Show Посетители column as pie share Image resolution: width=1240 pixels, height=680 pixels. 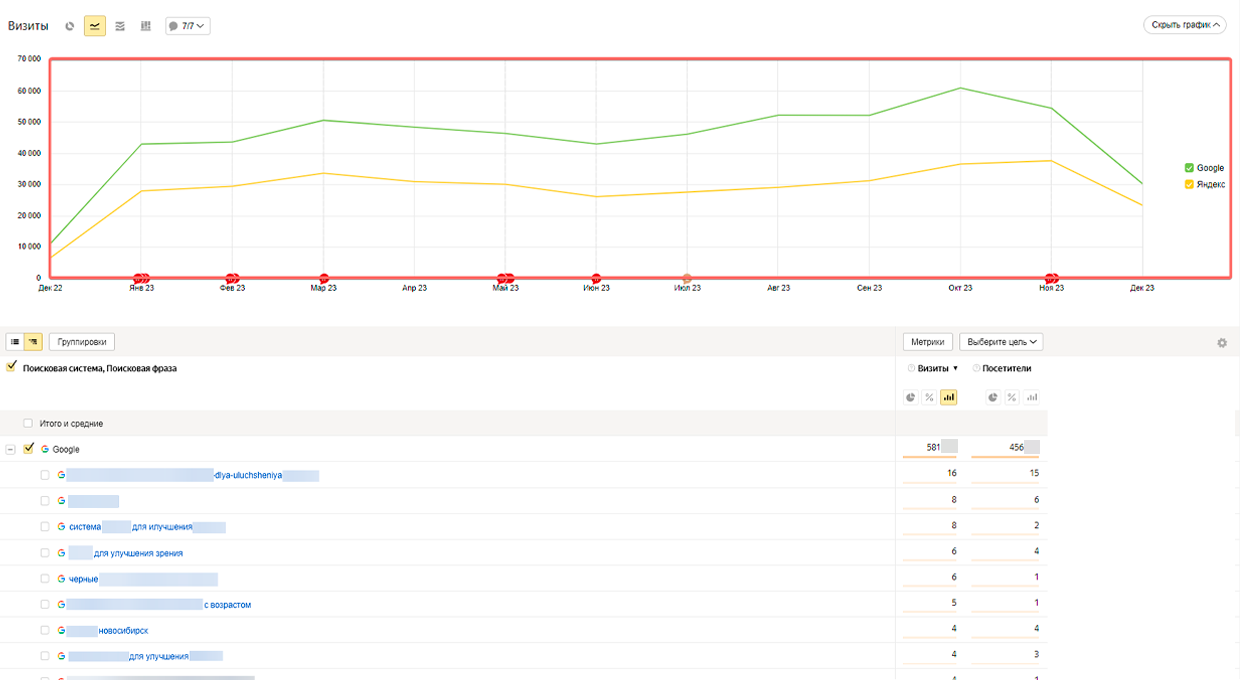click(993, 397)
